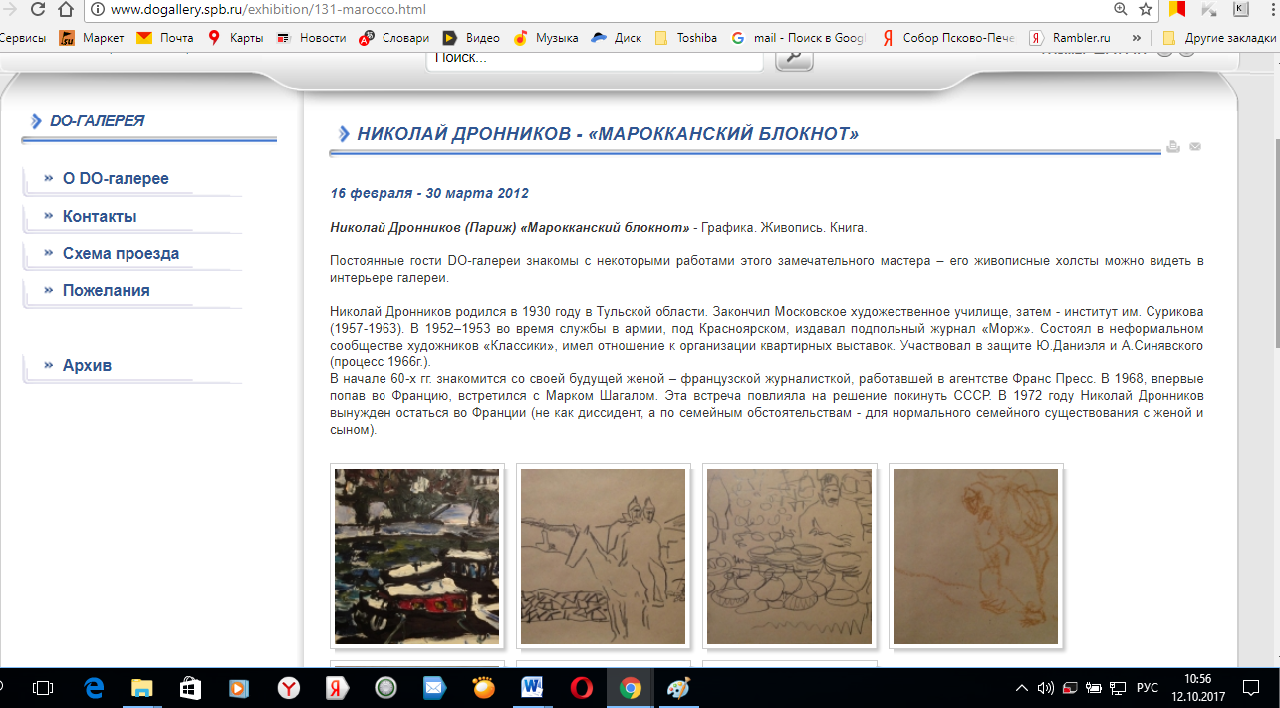
Task: Switch to Microsoft Word in taskbar
Action: [x=532, y=688]
